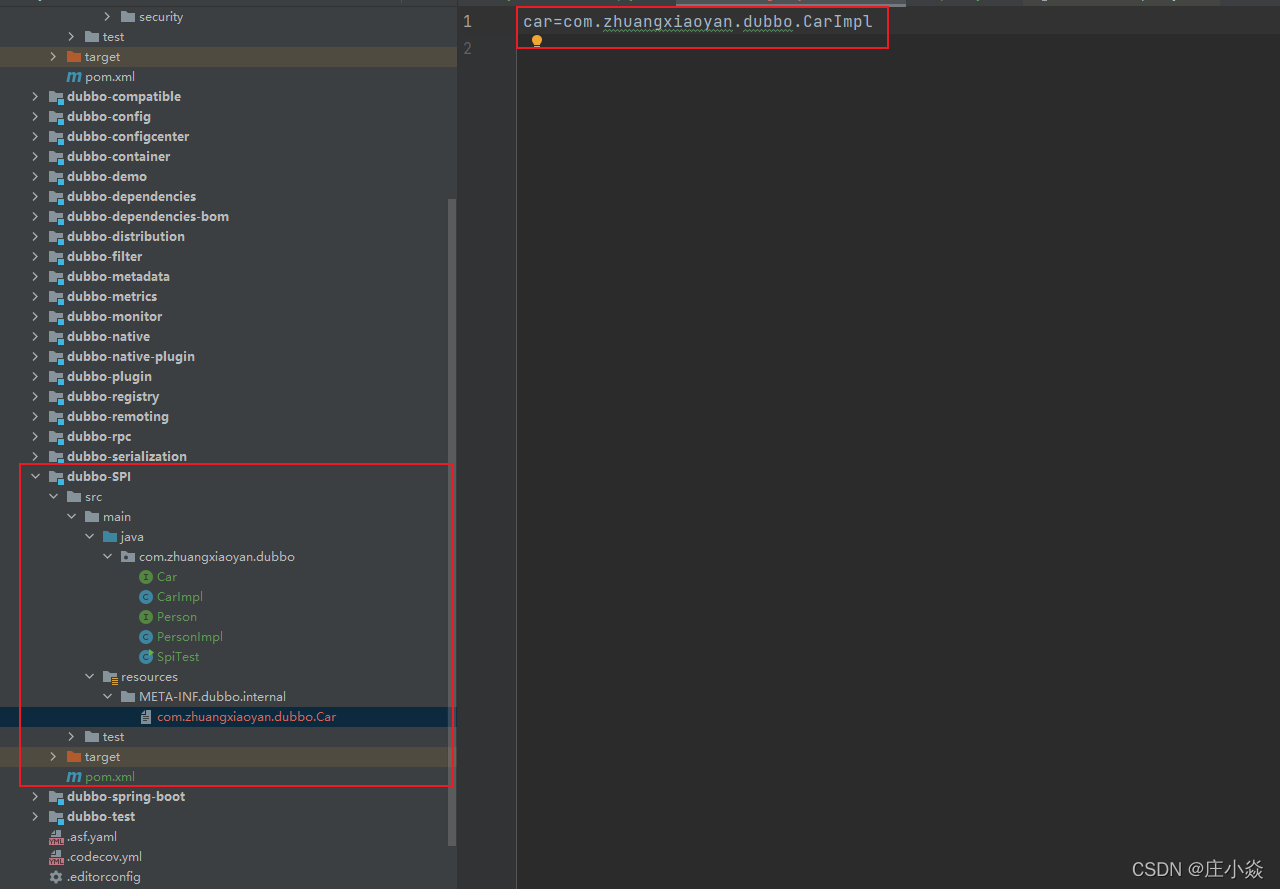Select the dubbo-dependencies-bom module

click(148, 217)
